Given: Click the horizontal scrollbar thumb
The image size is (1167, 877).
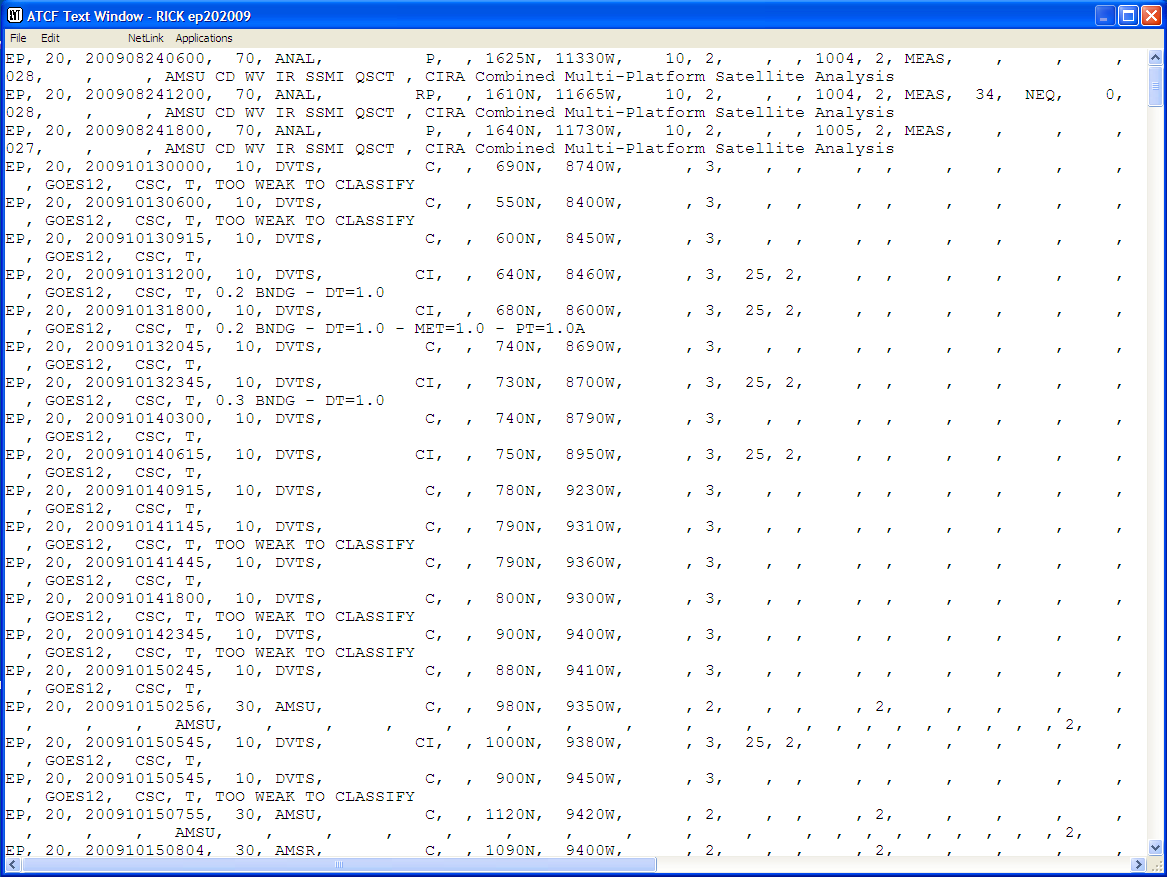Looking at the screenshot, I should click(x=340, y=864).
